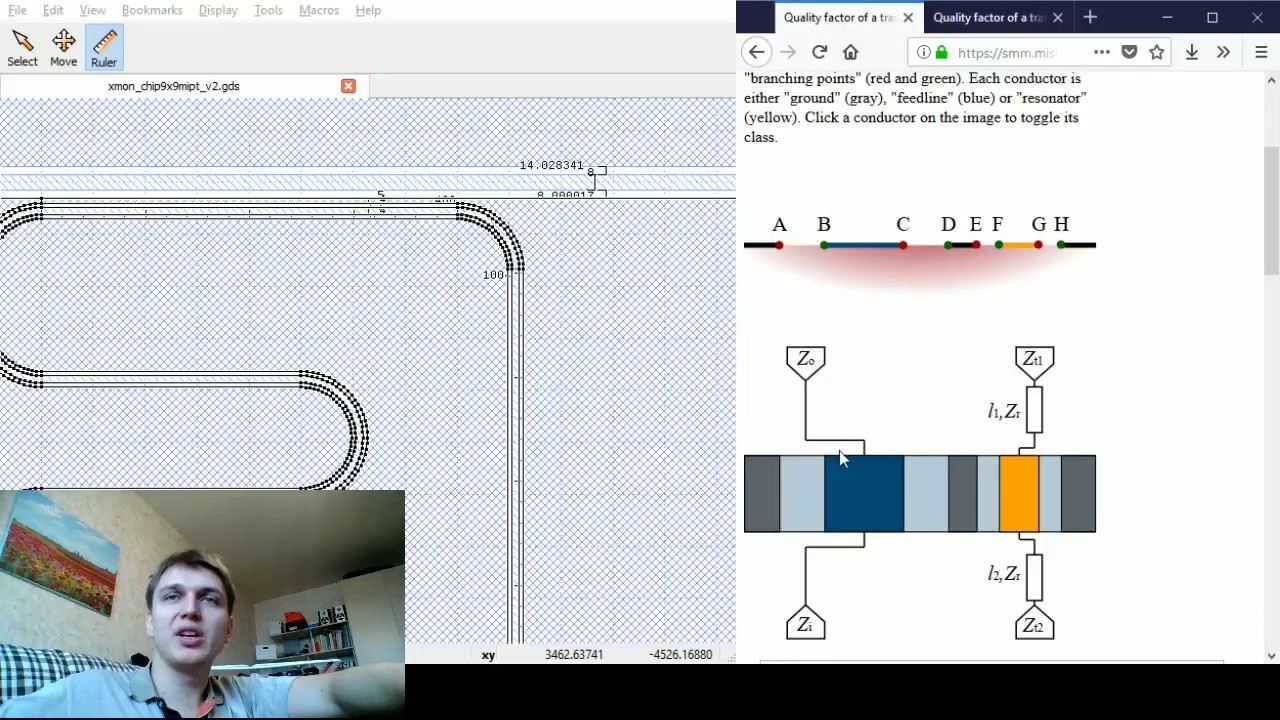The height and width of the screenshot is (720, 1280).
Task: Close the xmon_chip9x9mipt_v2.gds tab
Action: 348,86
